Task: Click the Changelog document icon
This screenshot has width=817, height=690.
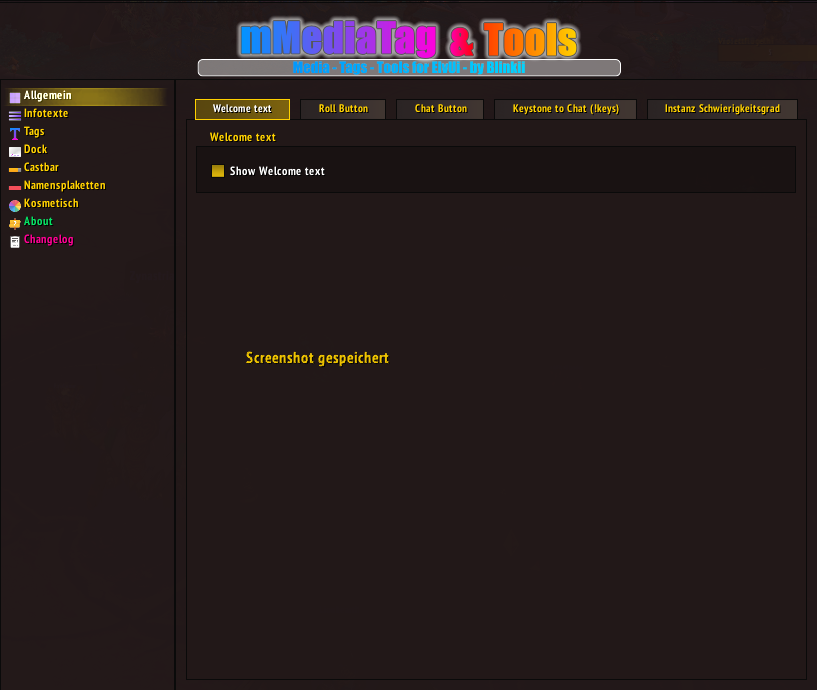Action: point(14,241)
